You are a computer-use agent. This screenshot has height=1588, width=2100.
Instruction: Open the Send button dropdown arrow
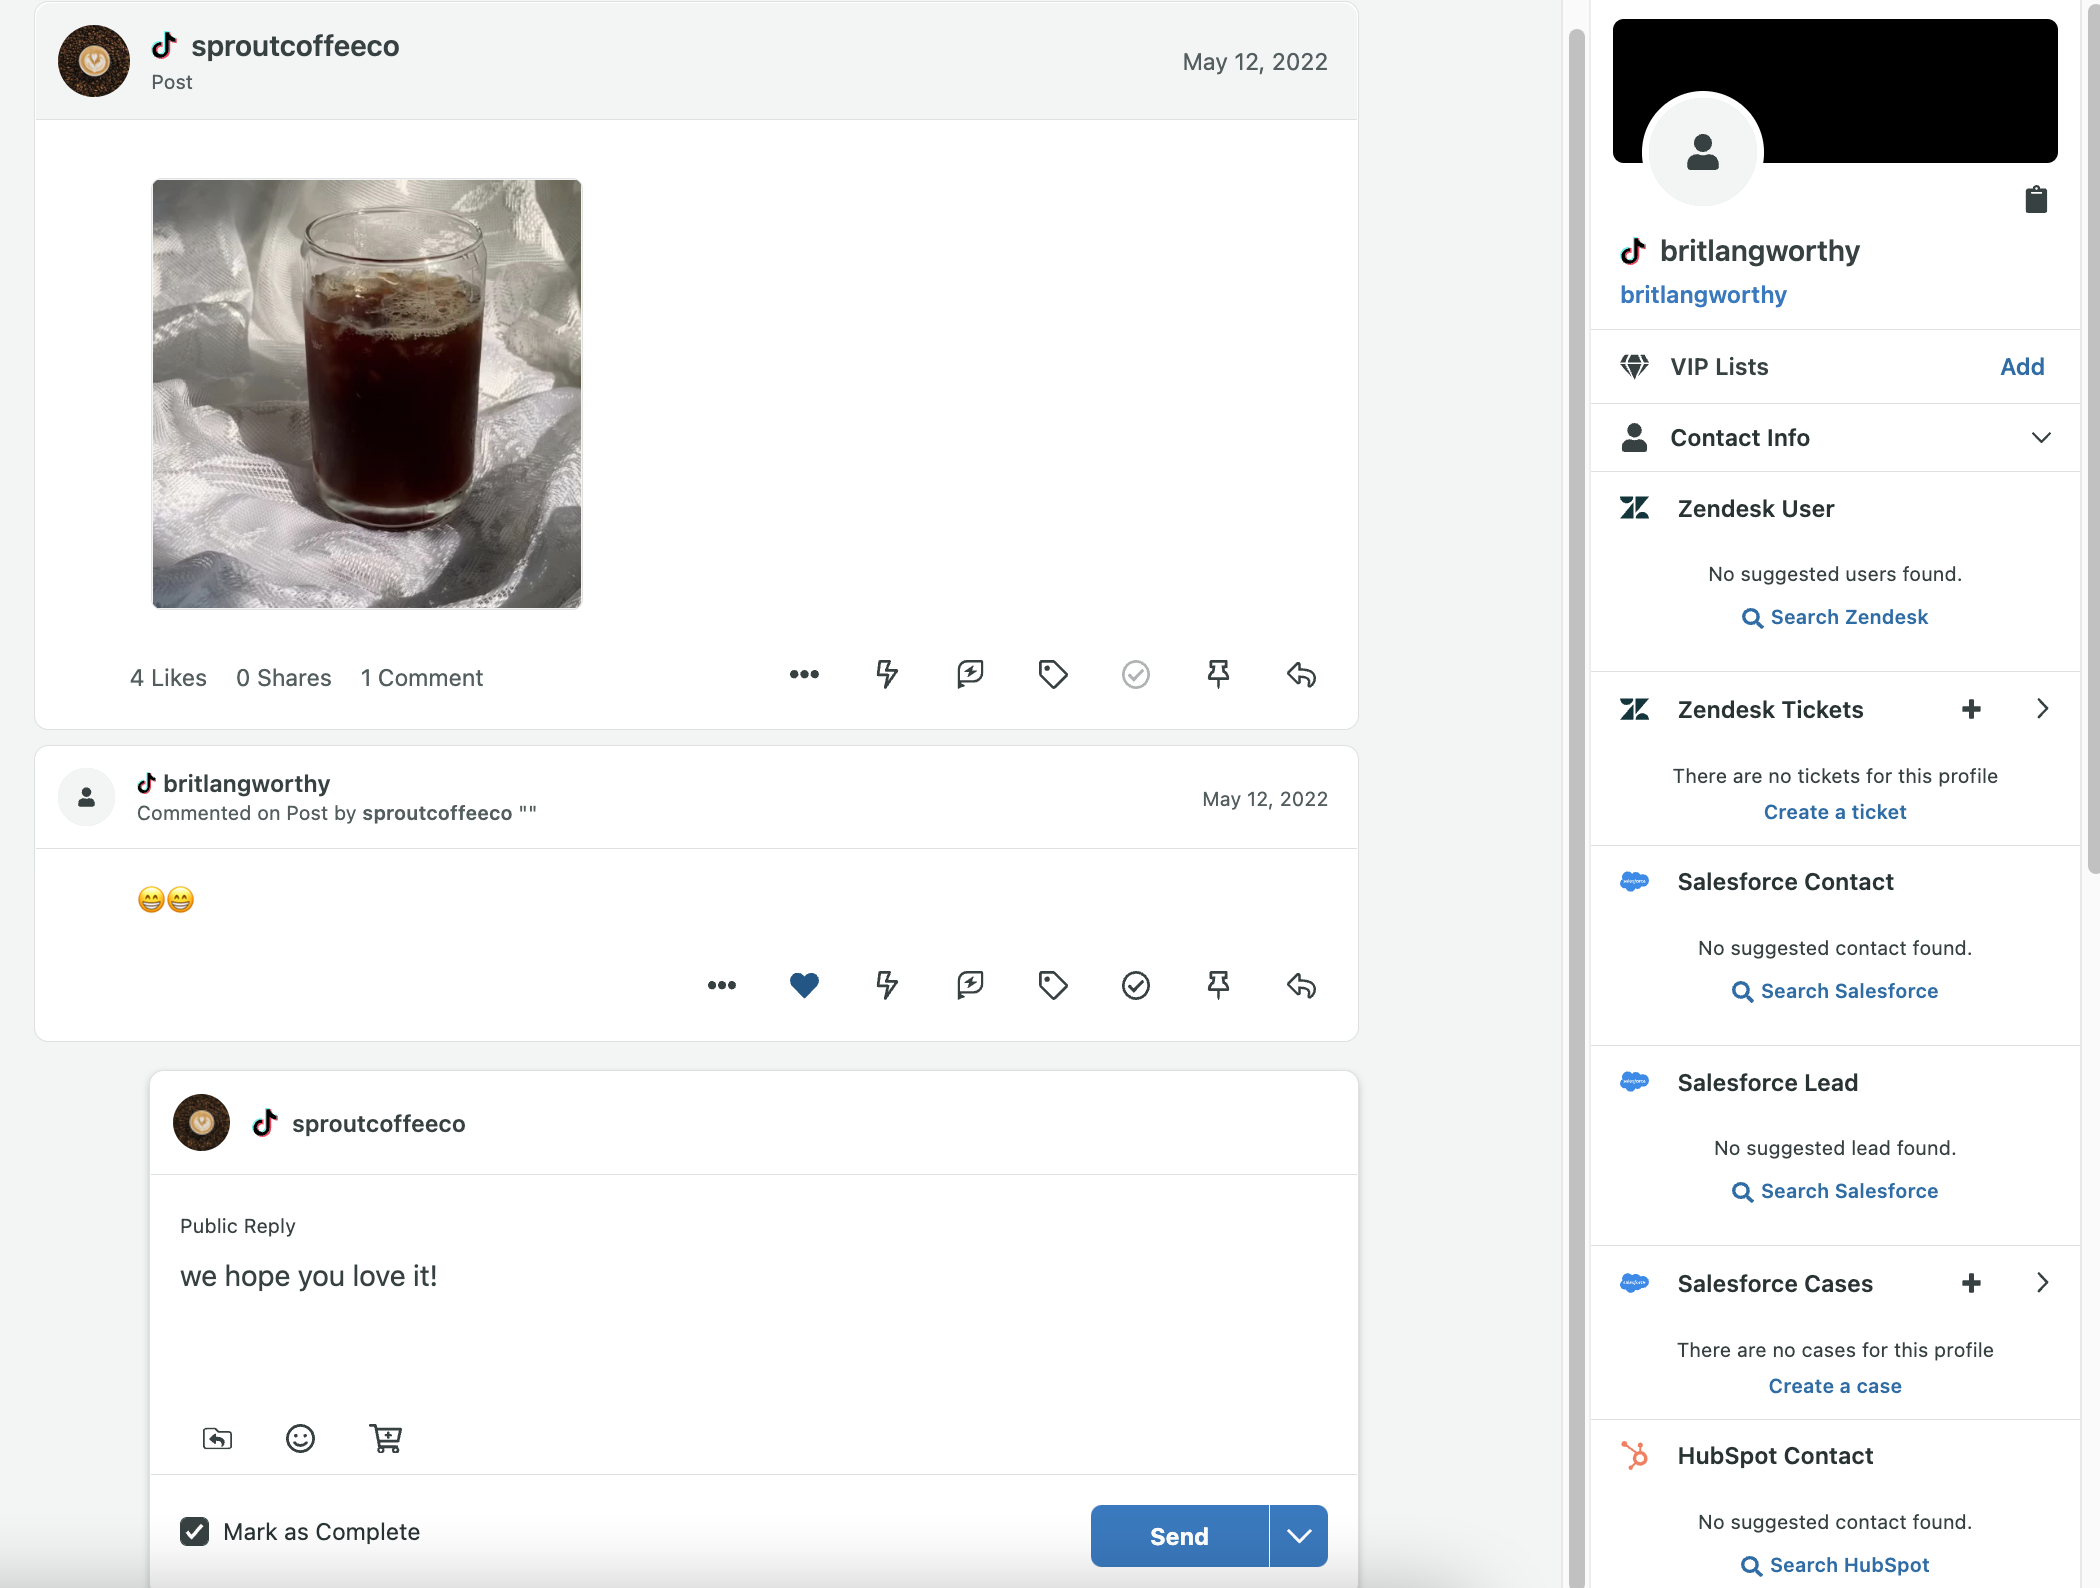tap(1299, 1536)
